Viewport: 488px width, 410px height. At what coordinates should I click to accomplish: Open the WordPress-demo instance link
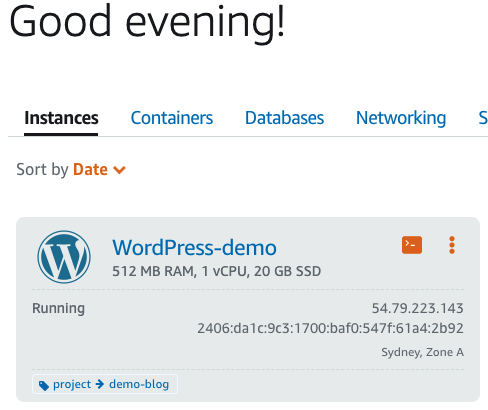(x=194, y=248)
